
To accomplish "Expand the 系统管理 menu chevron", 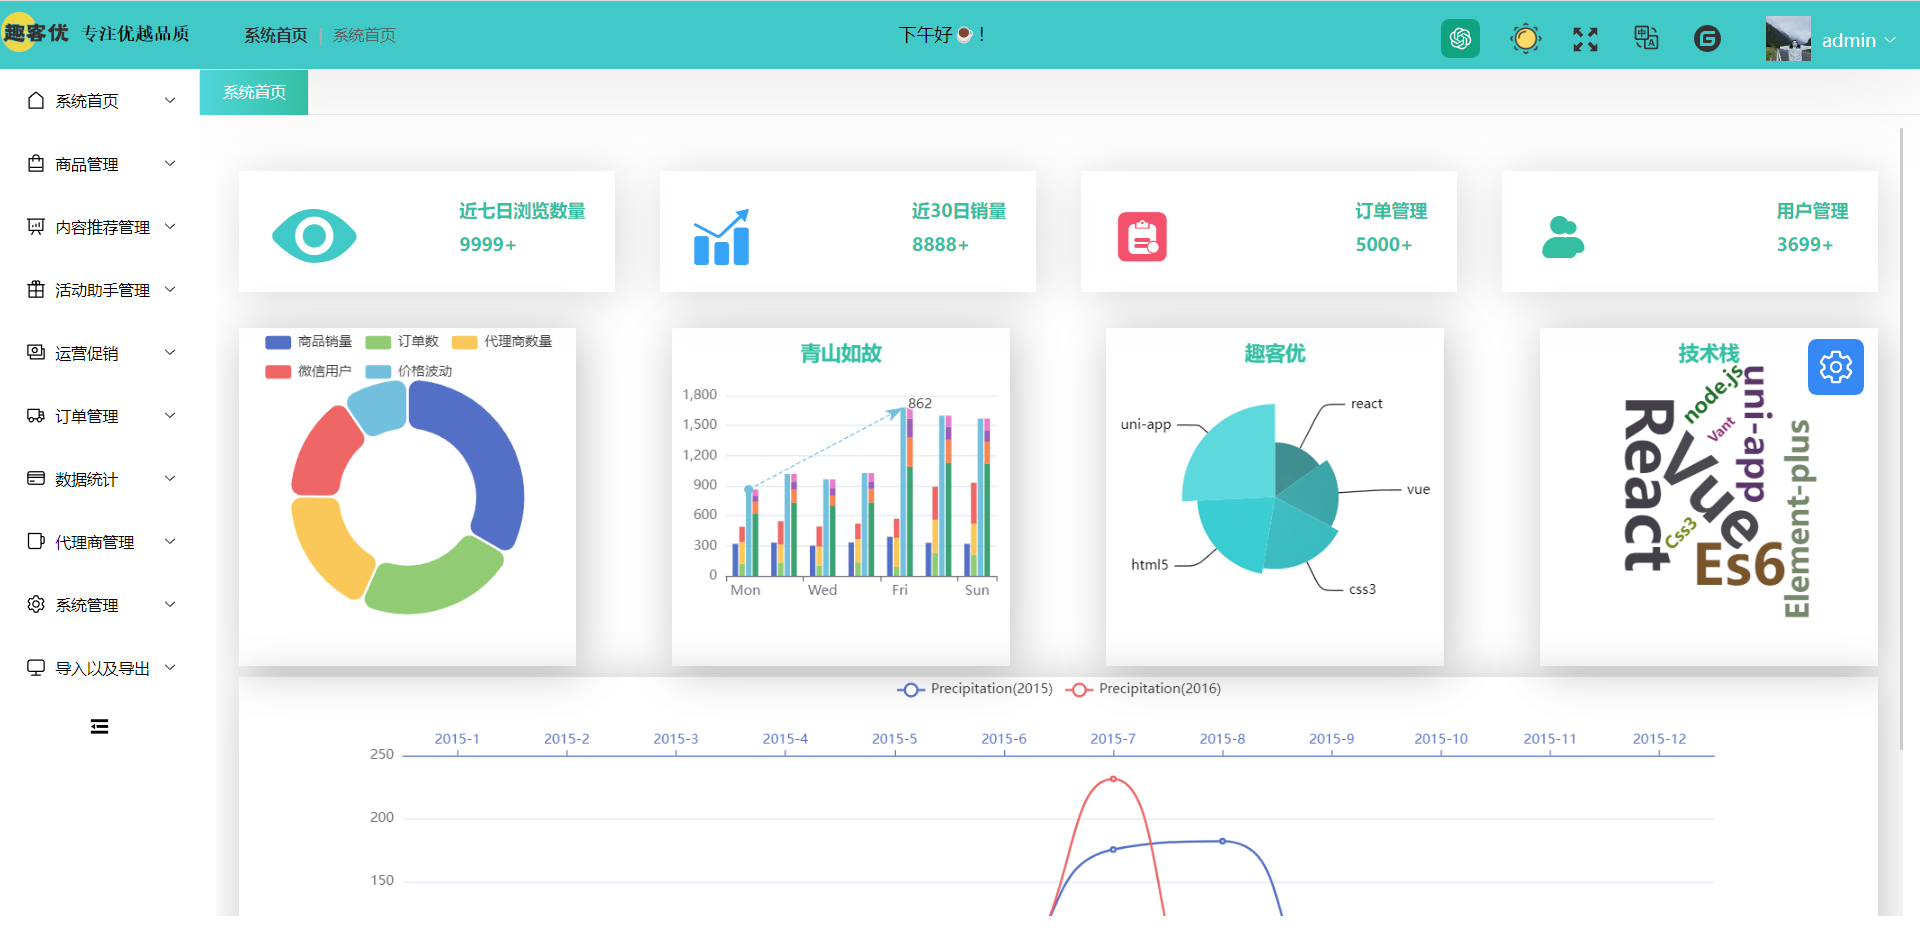I will [x=170, y=604].
